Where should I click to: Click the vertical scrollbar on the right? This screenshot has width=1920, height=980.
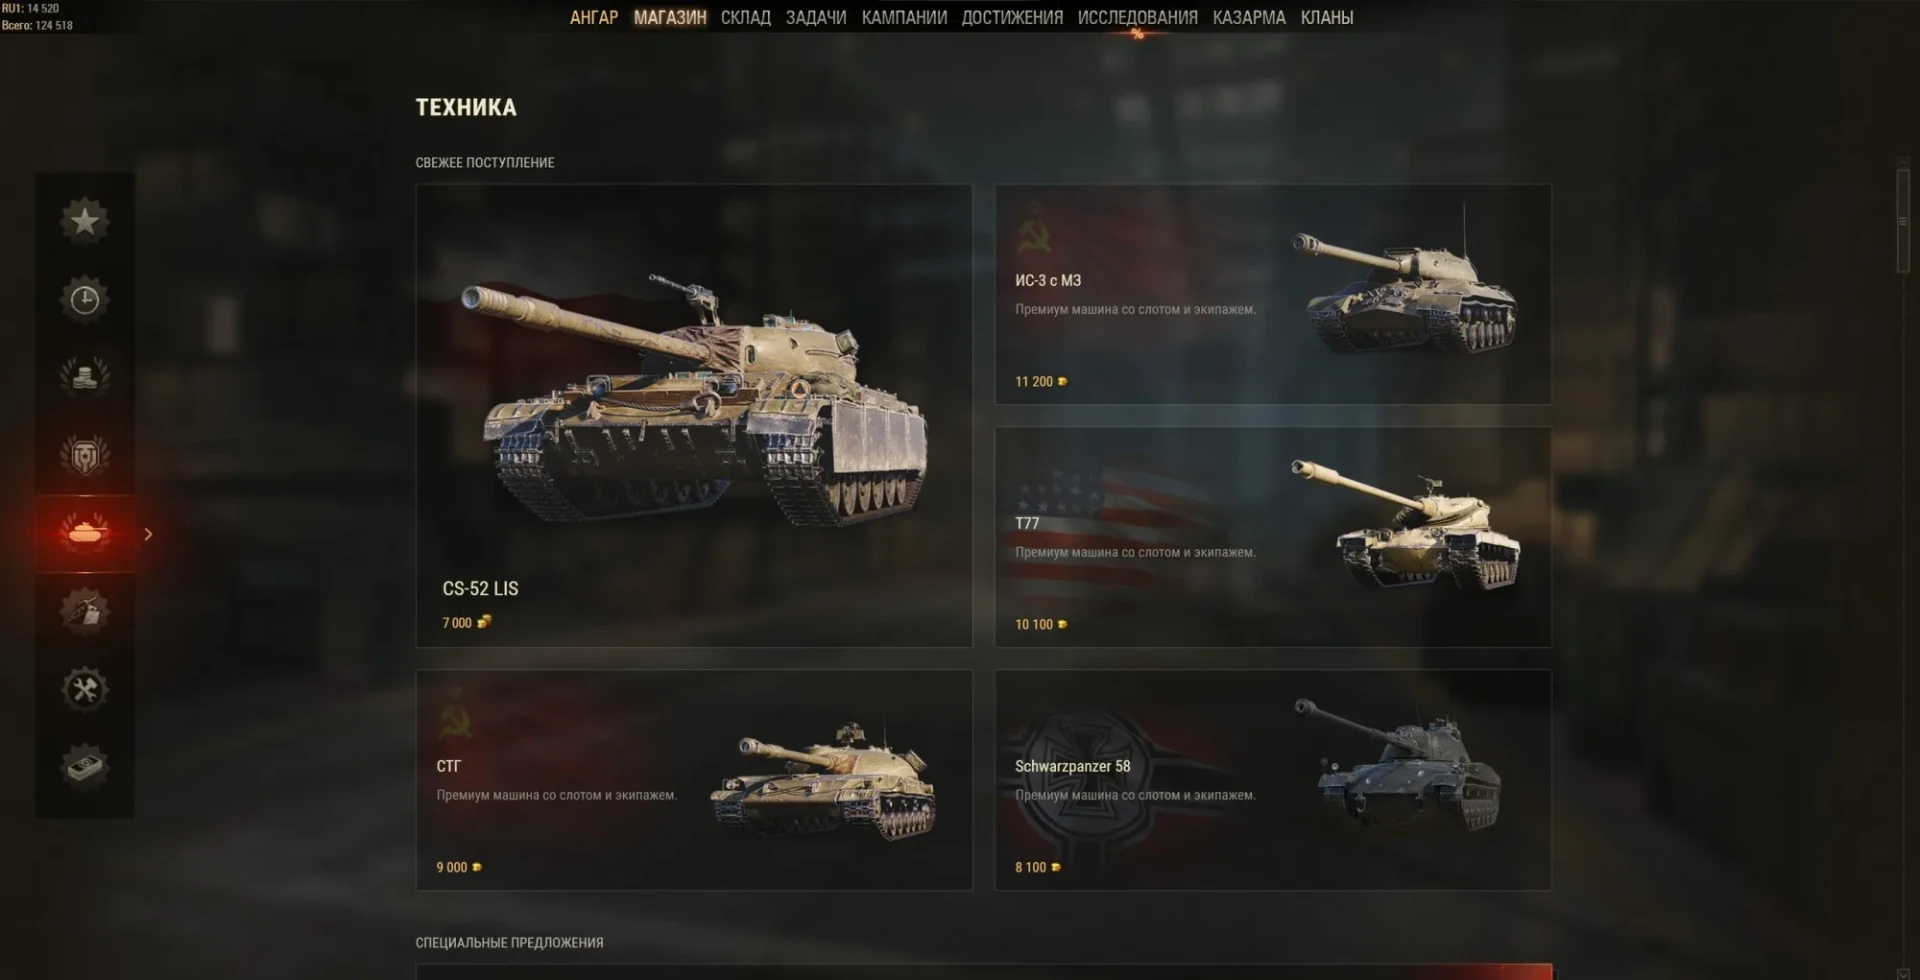(x=1903, y=221)
